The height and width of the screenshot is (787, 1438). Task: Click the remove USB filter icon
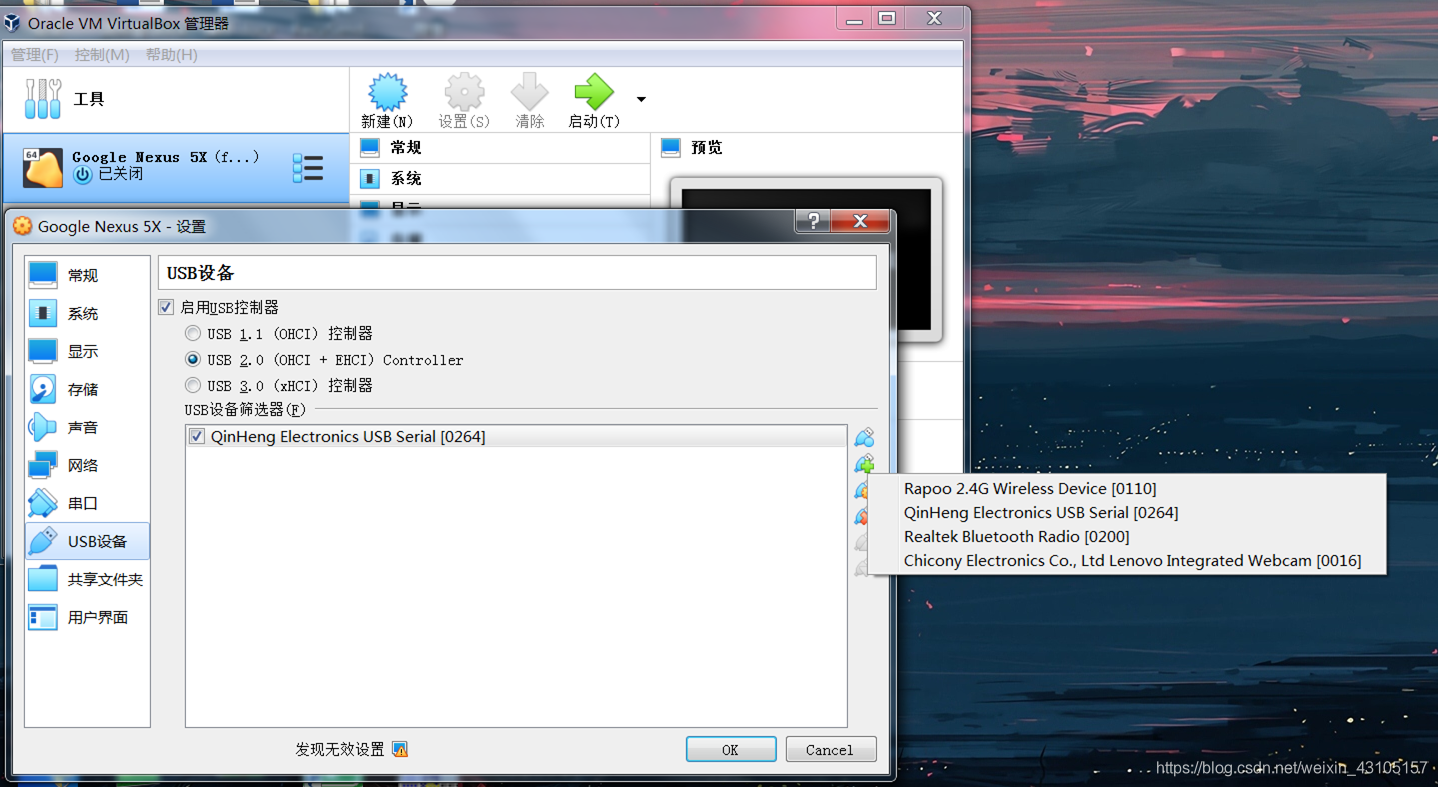point(860,516)
